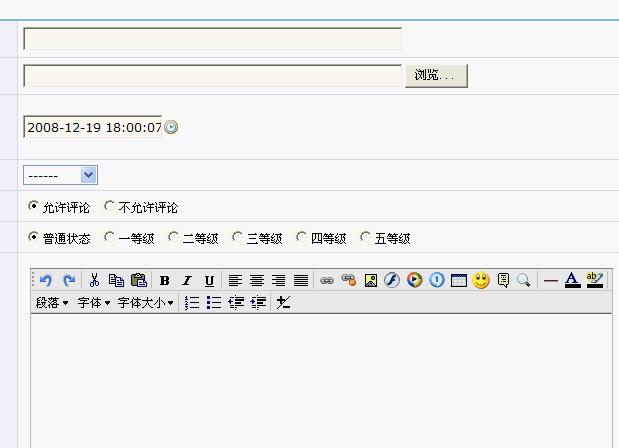Insert a numbered list

192,303
